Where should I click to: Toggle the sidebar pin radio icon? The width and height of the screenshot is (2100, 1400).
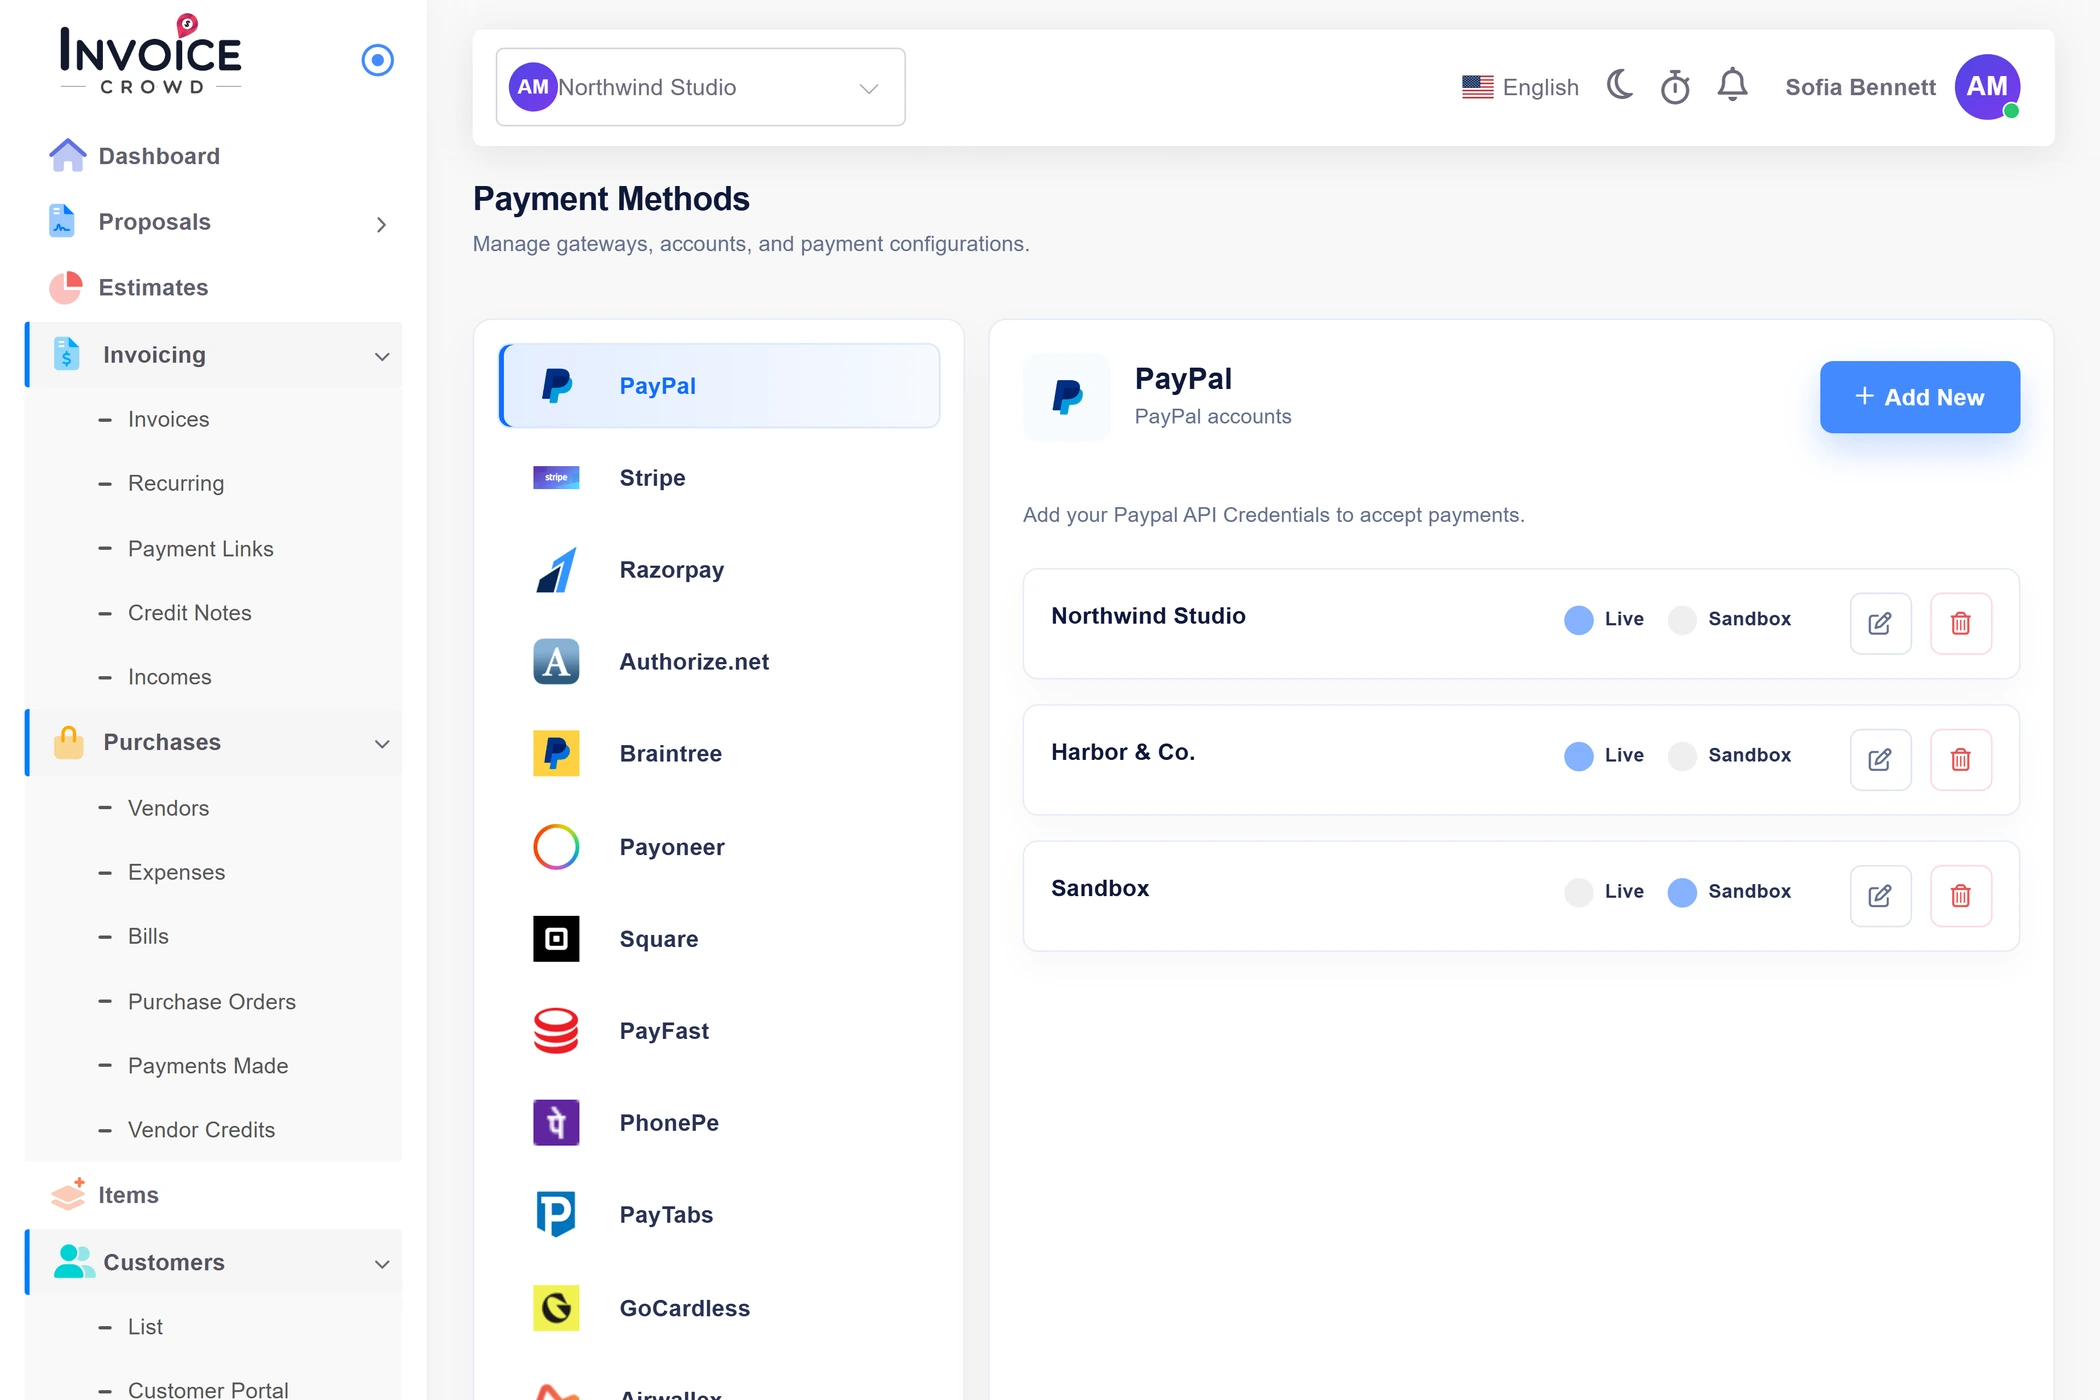click(377, 60)
